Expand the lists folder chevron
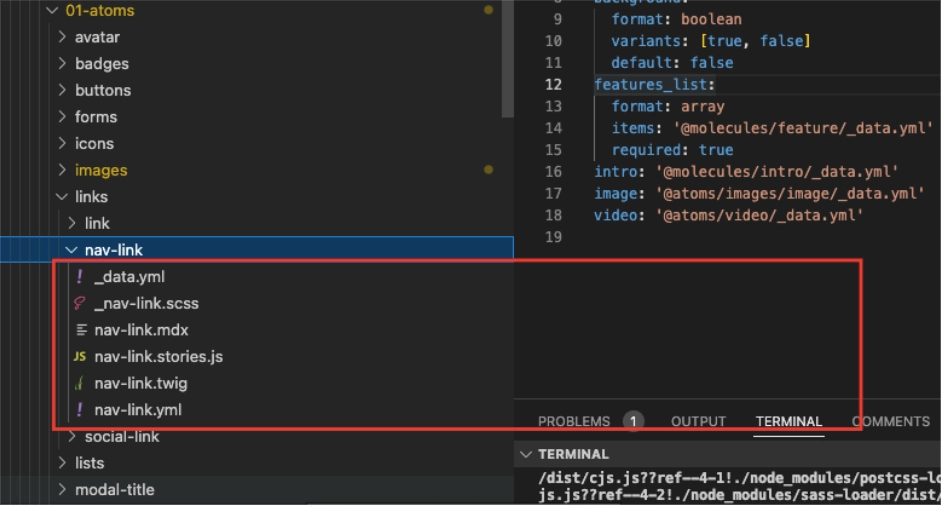This screenshot has width=942, height=506. 62,463
